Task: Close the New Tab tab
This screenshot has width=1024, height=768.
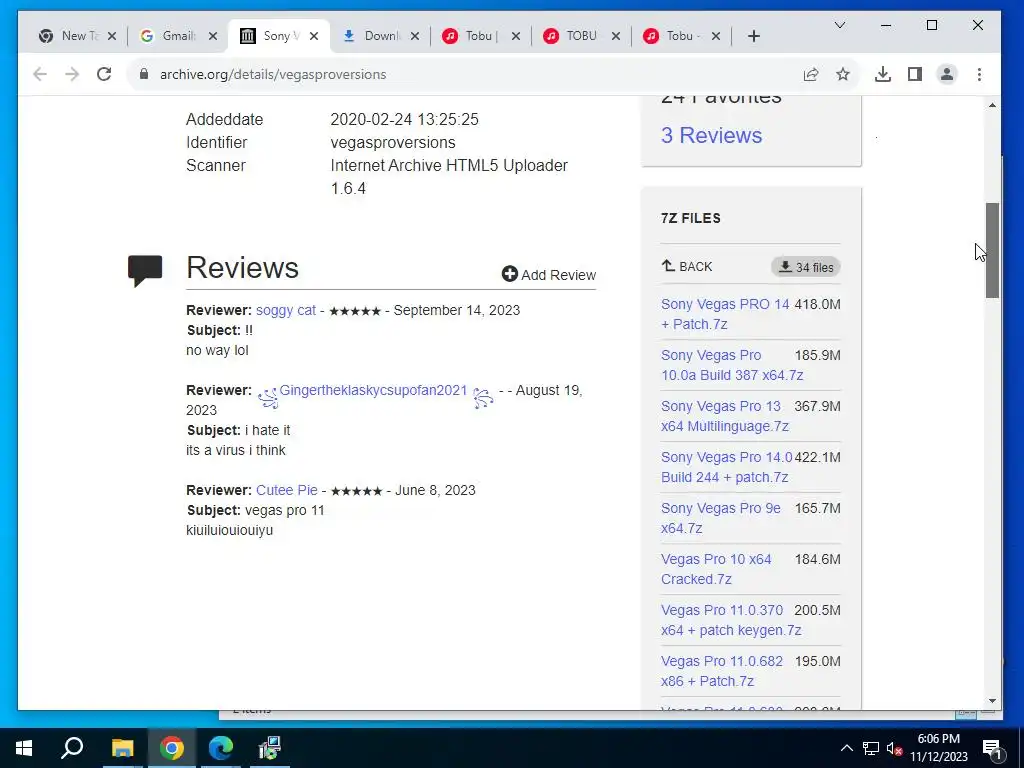Action: tap(112, 36)
